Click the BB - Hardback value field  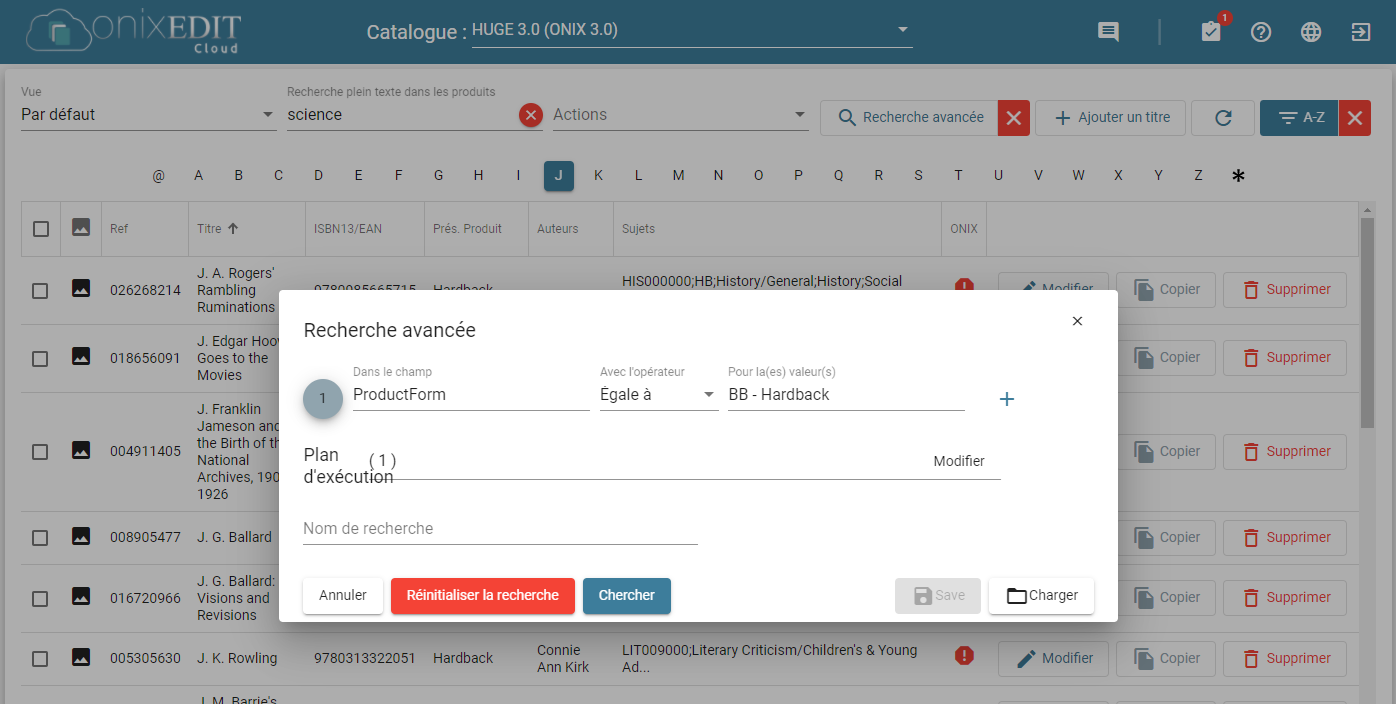[846, 395]
